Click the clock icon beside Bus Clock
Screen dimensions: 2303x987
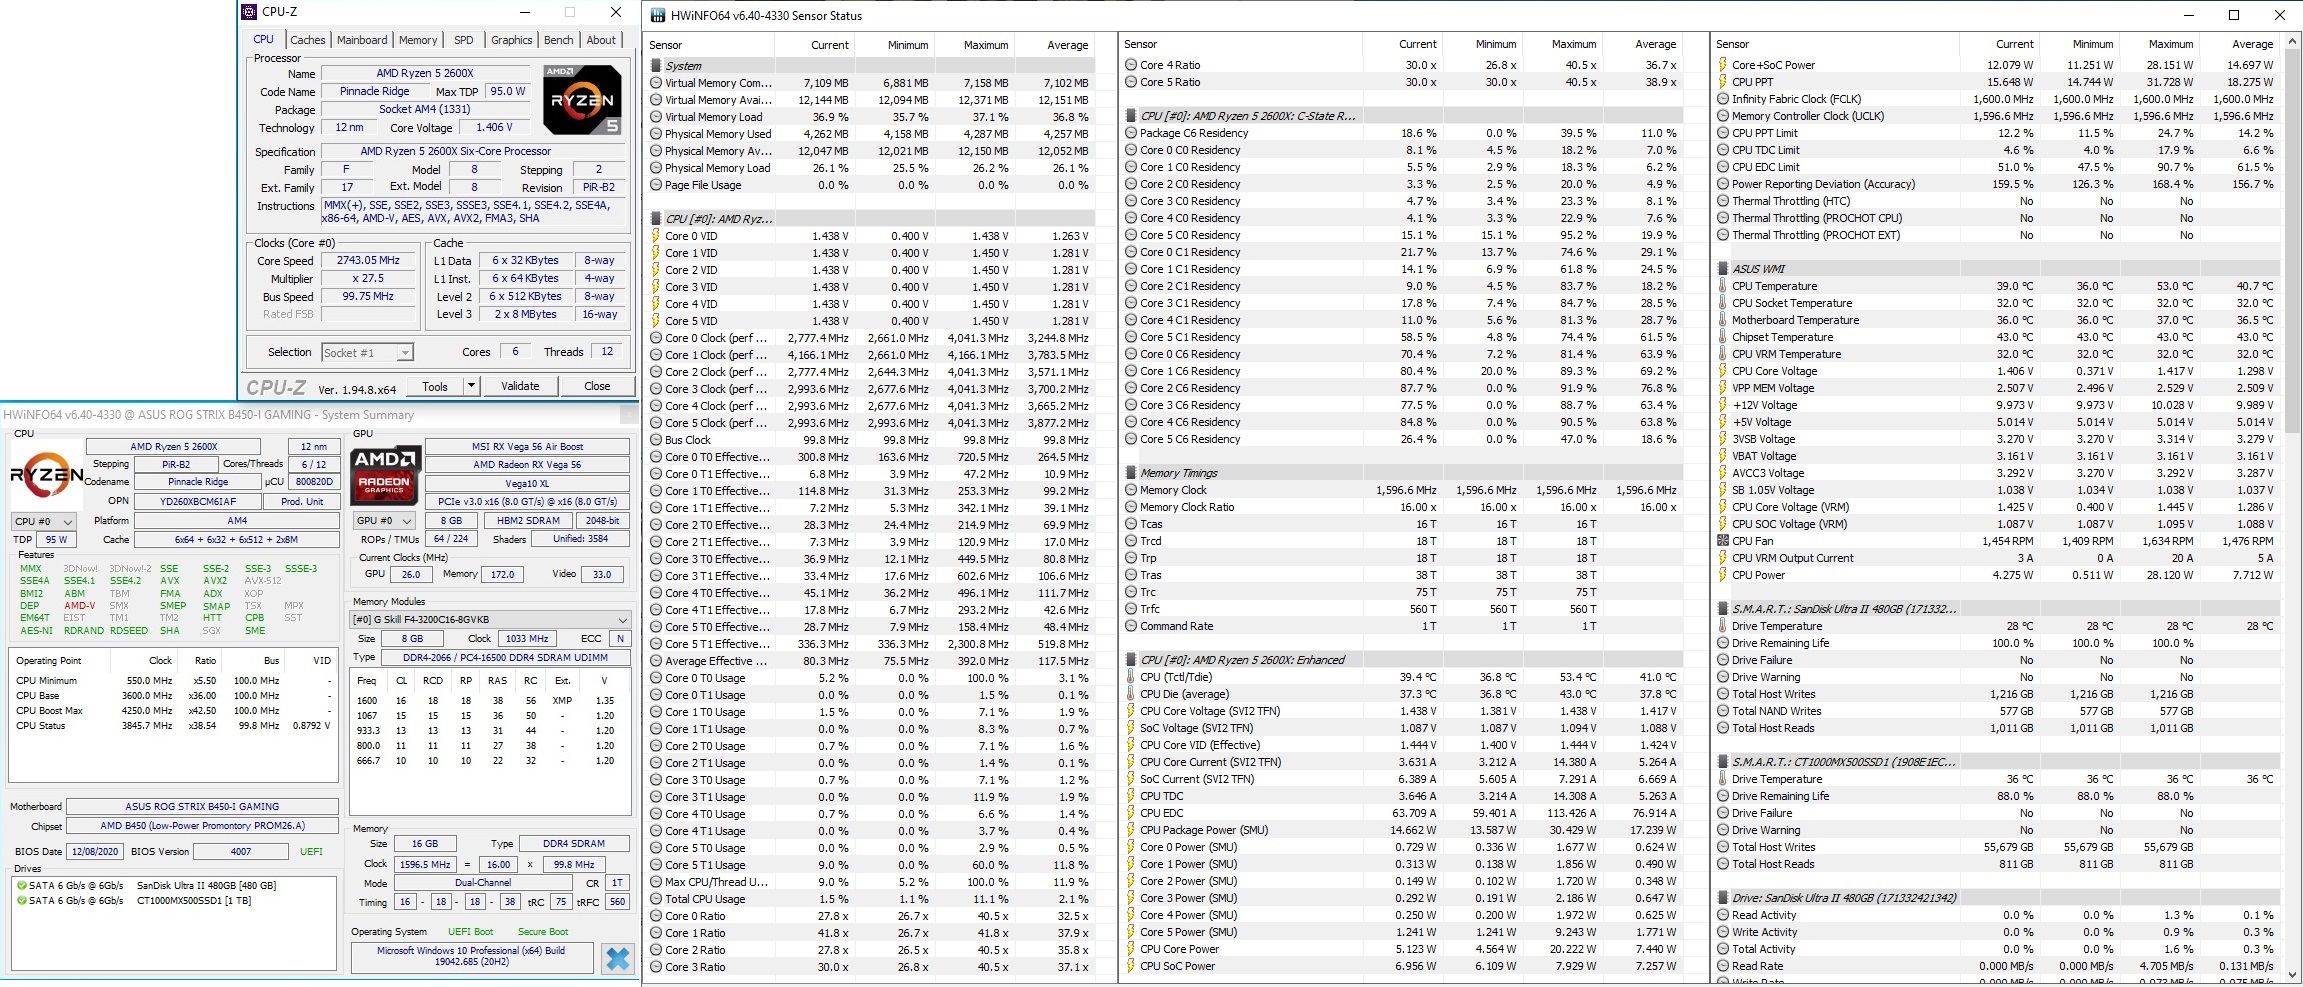[x=656, y=440]
